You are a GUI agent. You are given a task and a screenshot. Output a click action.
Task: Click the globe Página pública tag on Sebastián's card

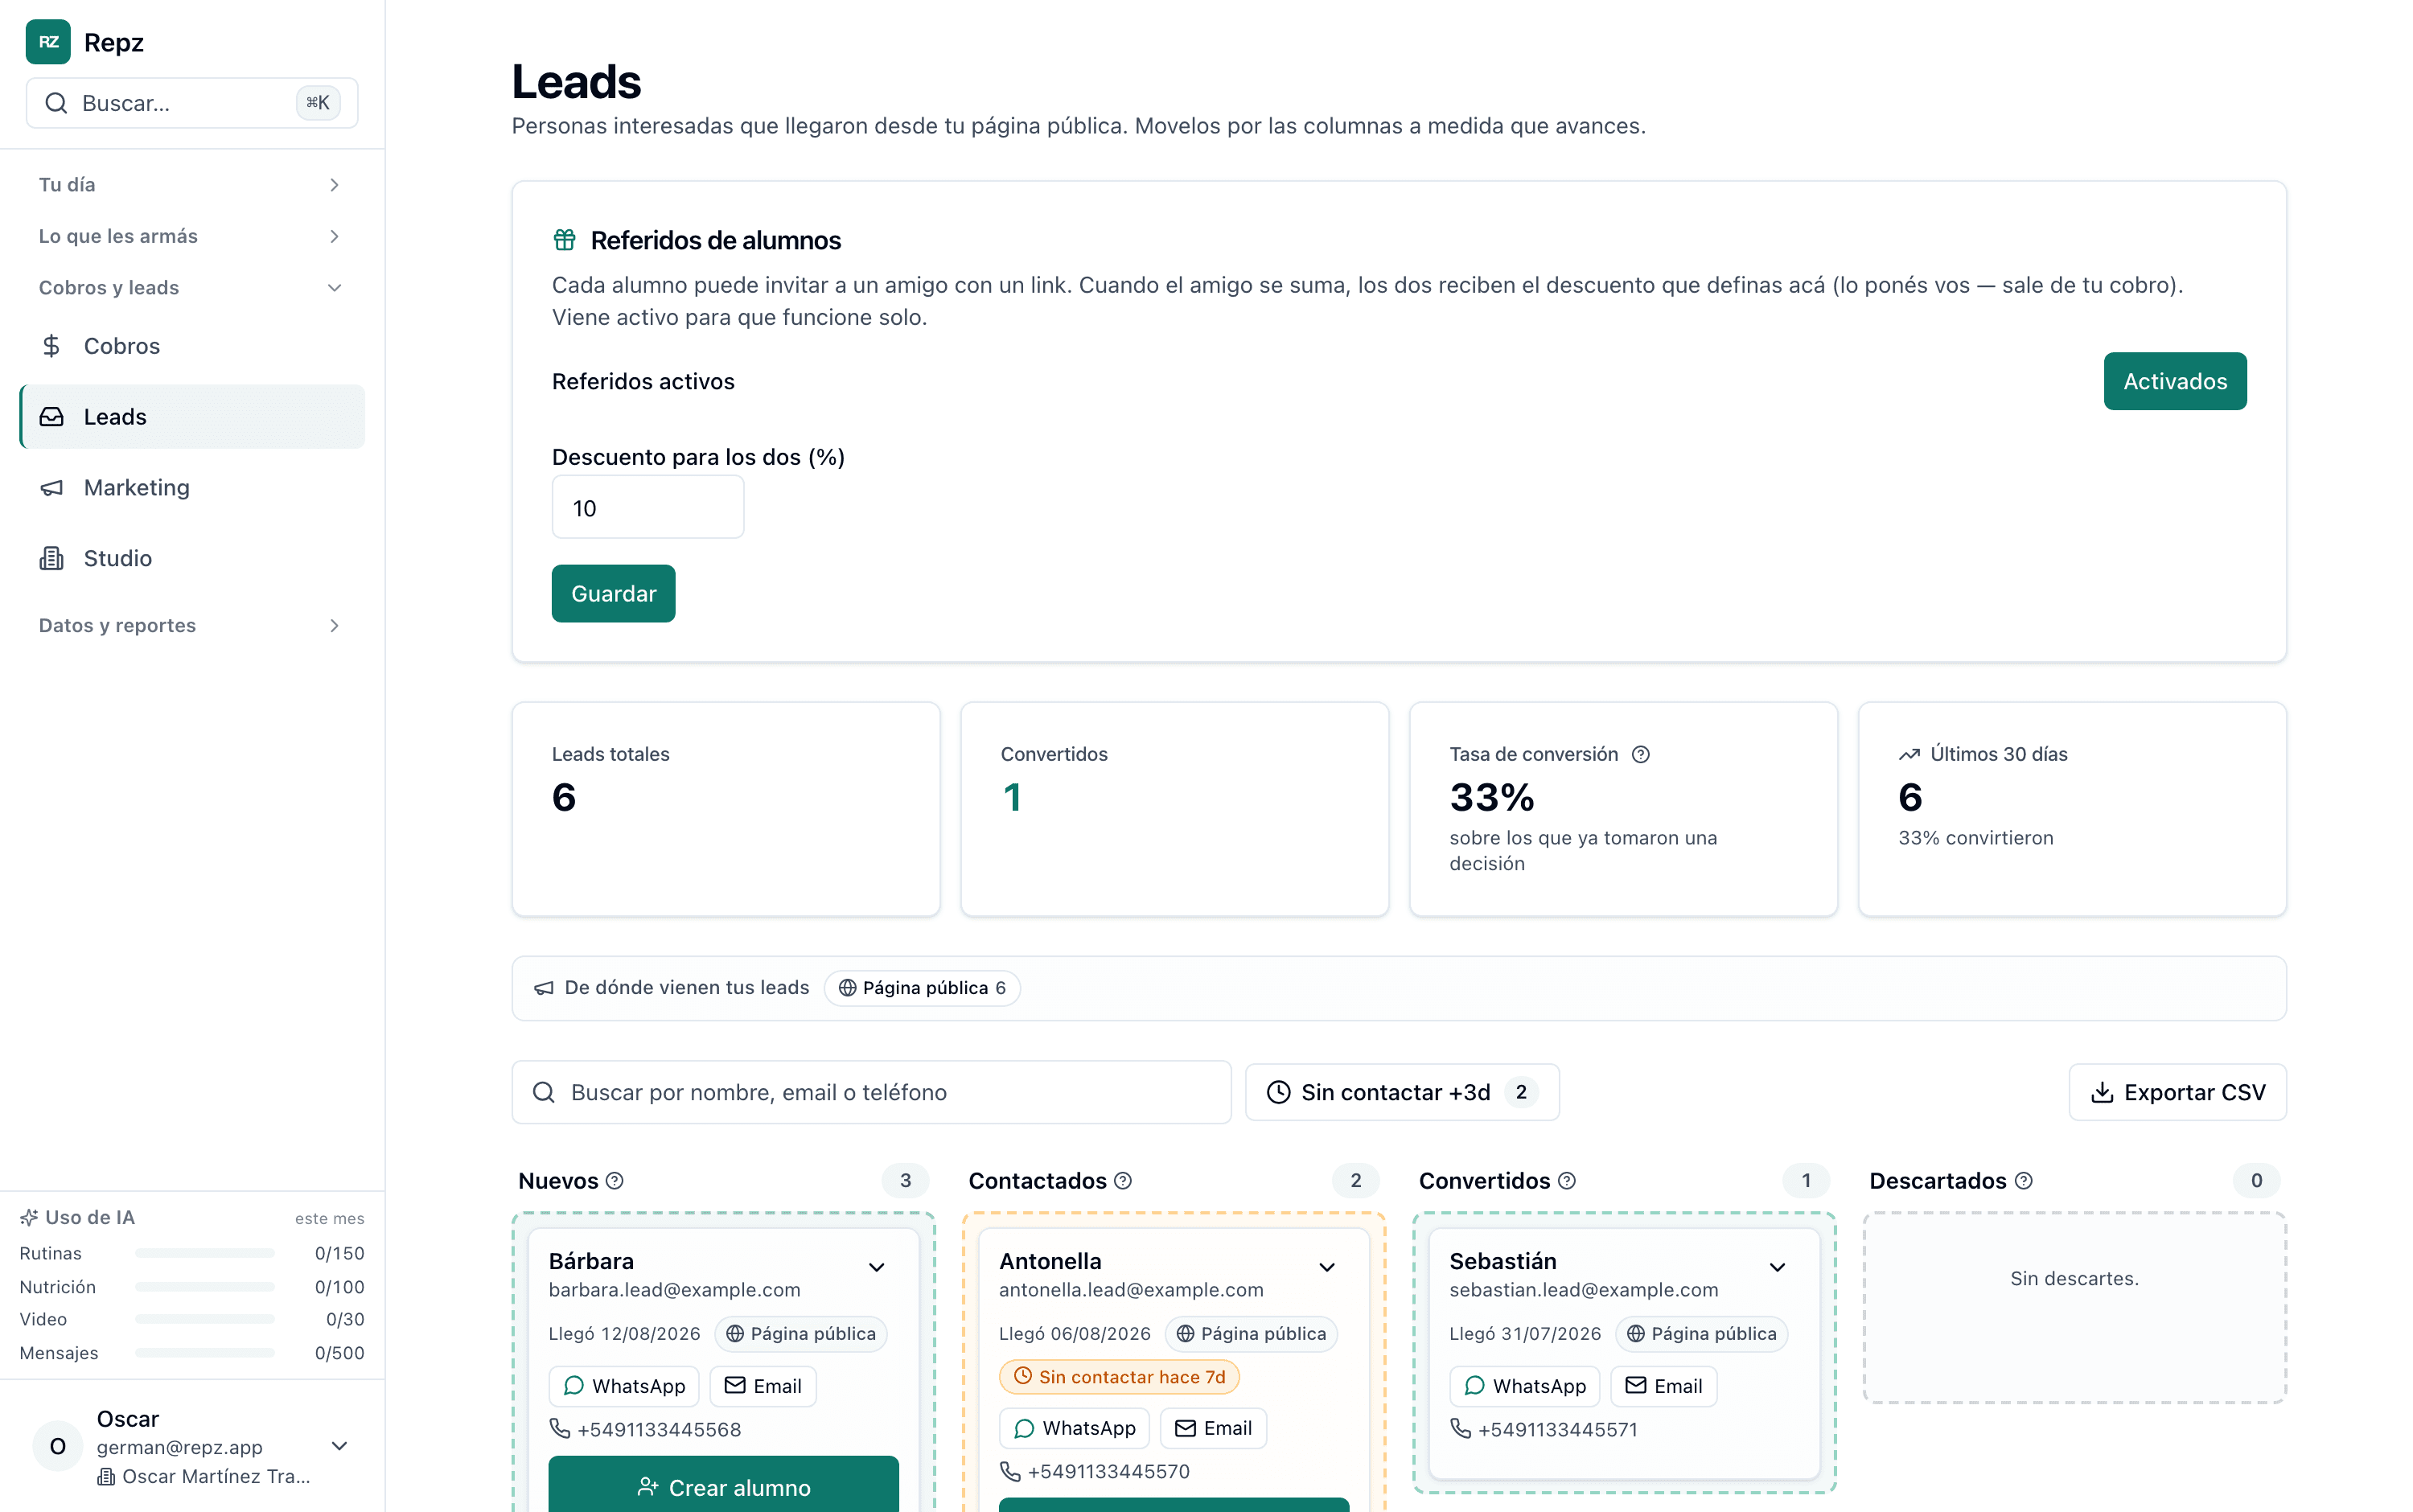[x=1701, y=1334]
